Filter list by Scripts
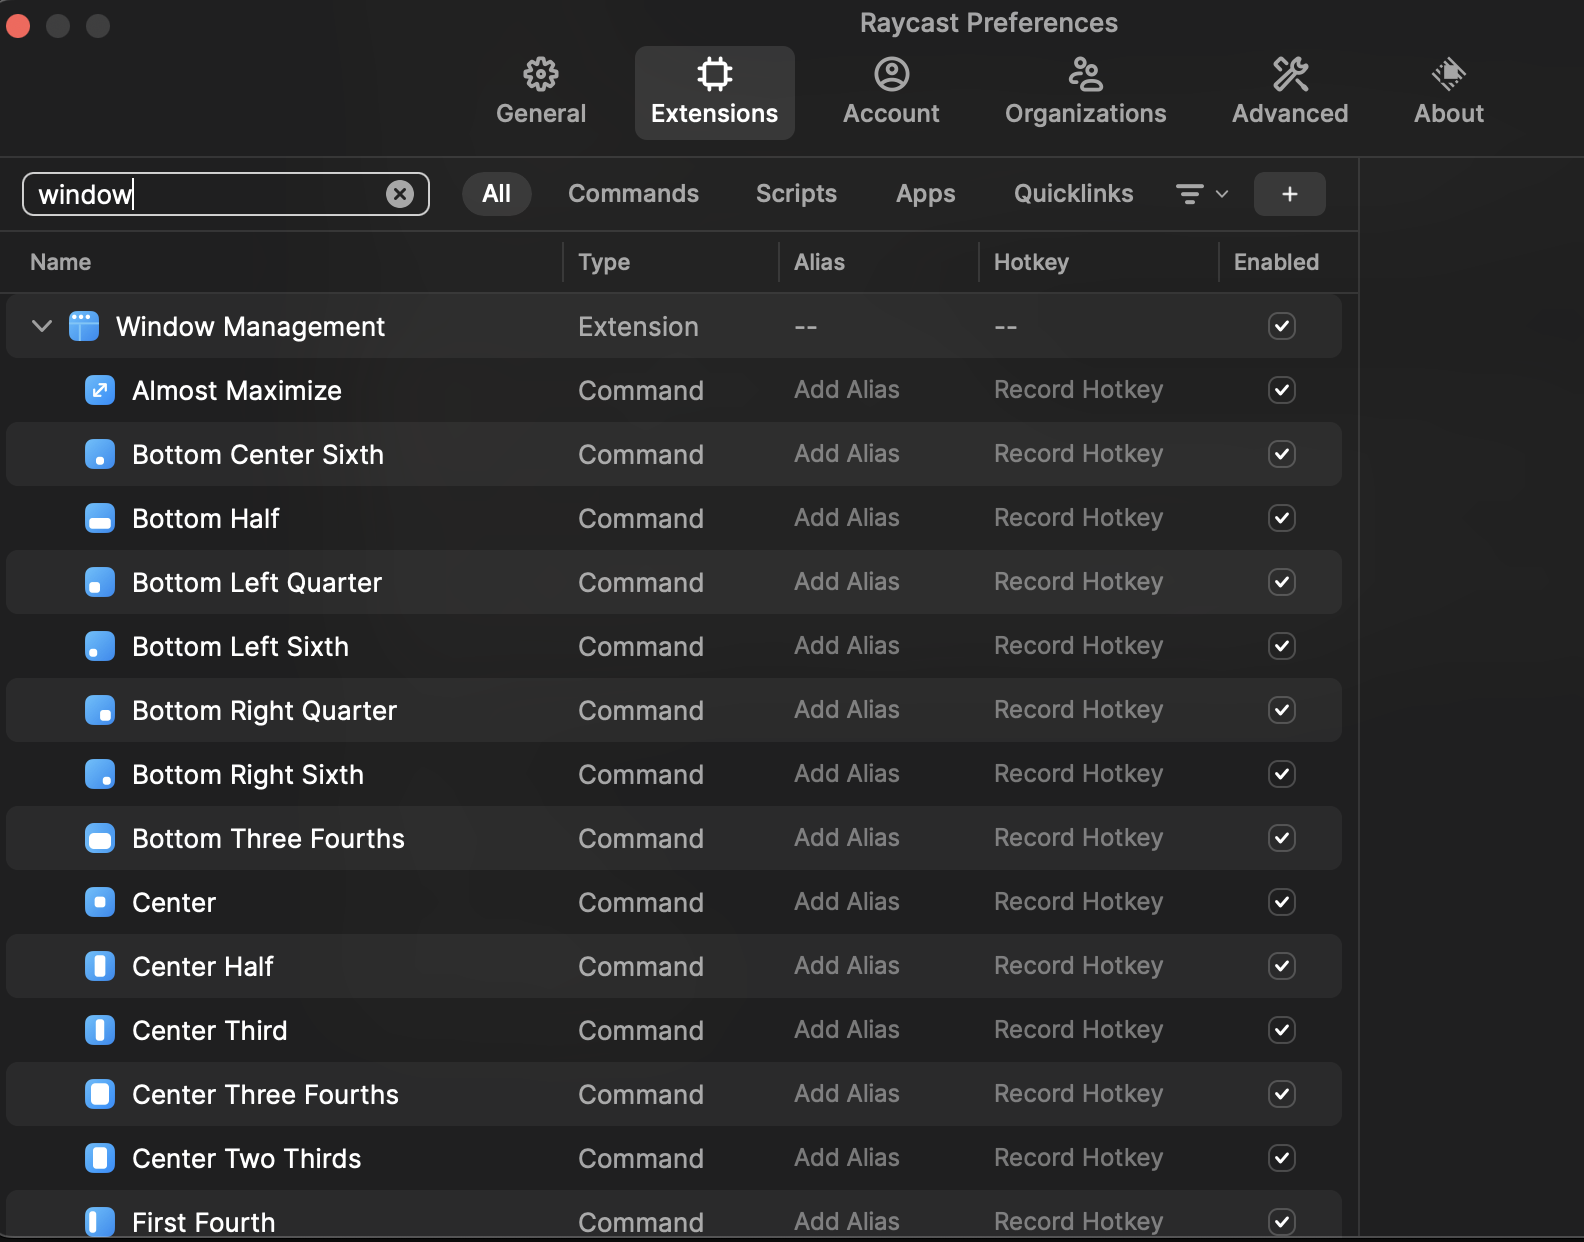 [796, 194]
